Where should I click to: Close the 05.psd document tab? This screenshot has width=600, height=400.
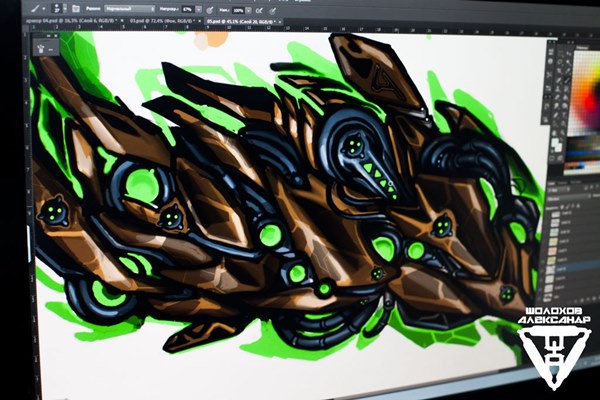tap(280, 22)
